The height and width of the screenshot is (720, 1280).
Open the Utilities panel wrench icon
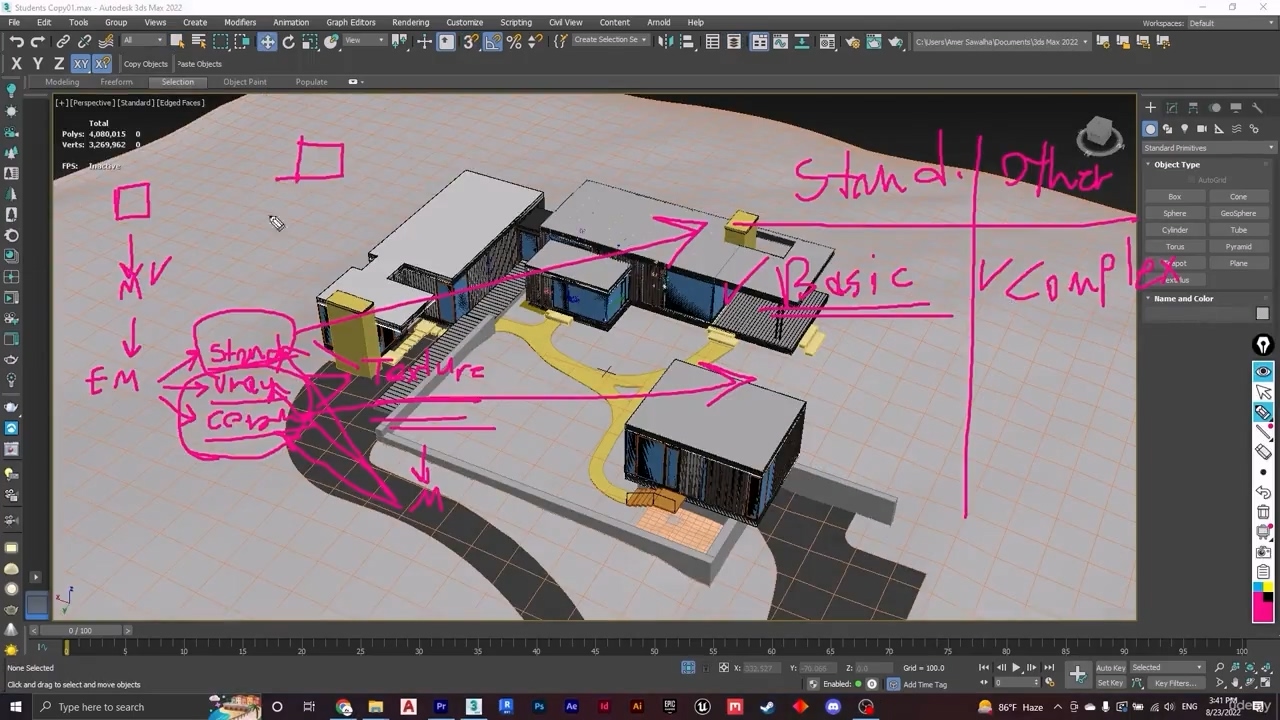1257,108
